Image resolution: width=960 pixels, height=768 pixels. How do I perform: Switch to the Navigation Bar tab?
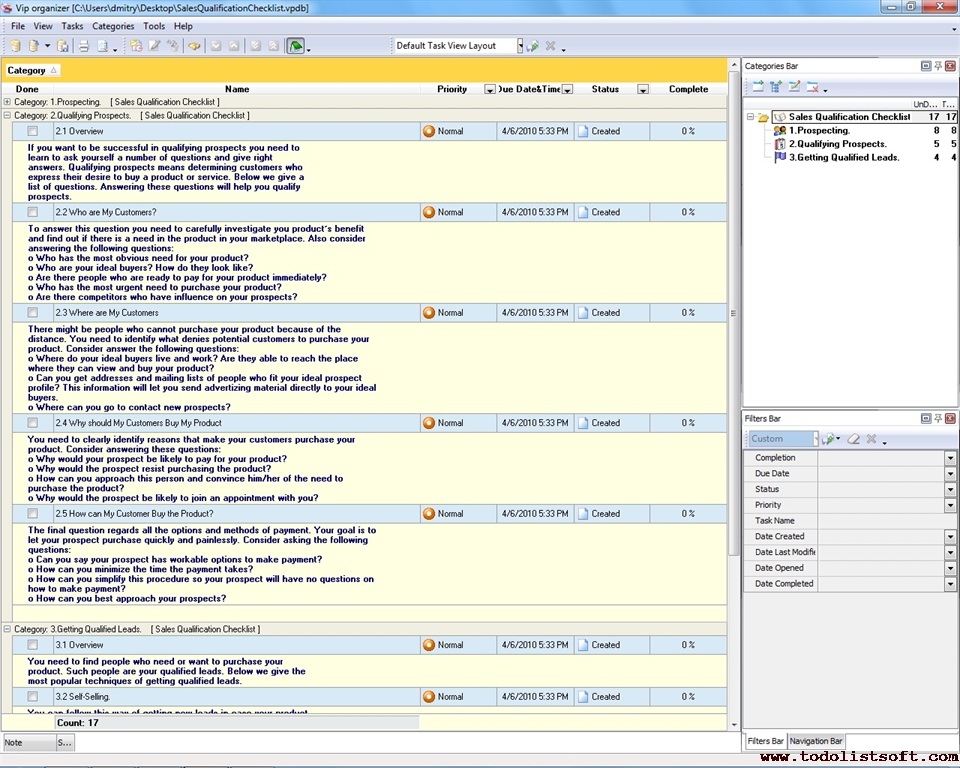(x=816, y=741)
